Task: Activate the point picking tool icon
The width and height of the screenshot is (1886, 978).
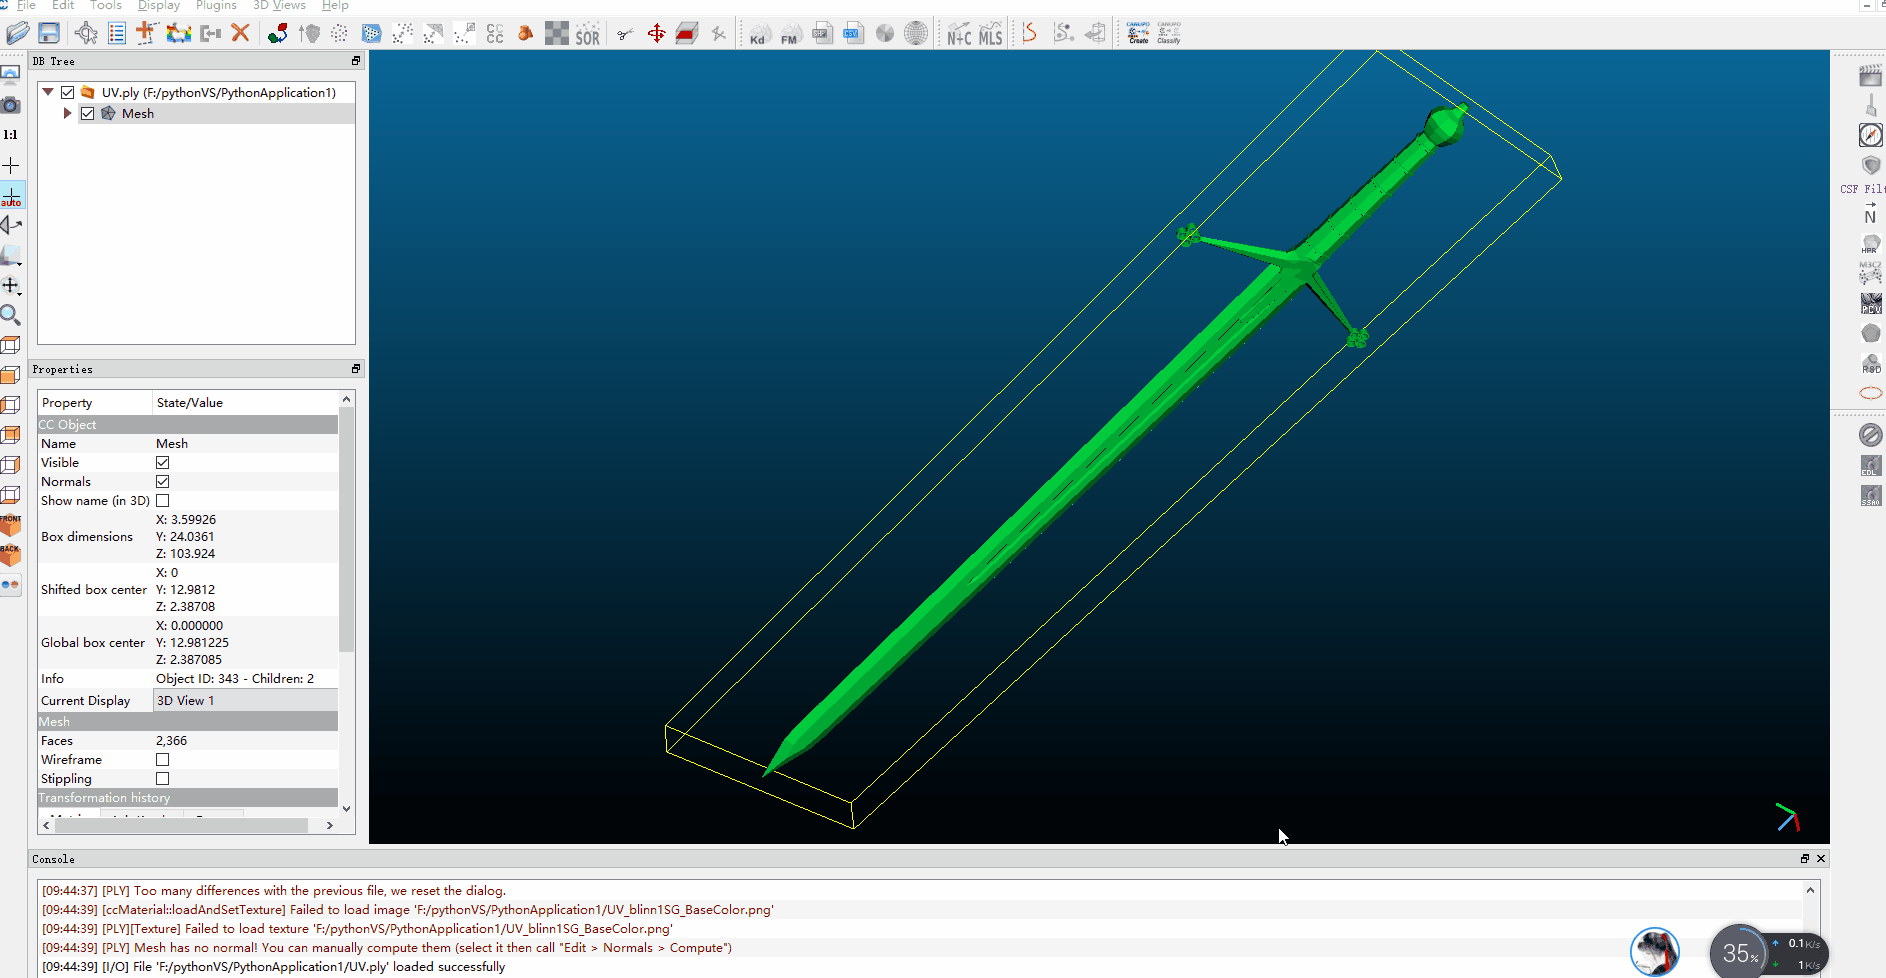Action: coord(86,33)
